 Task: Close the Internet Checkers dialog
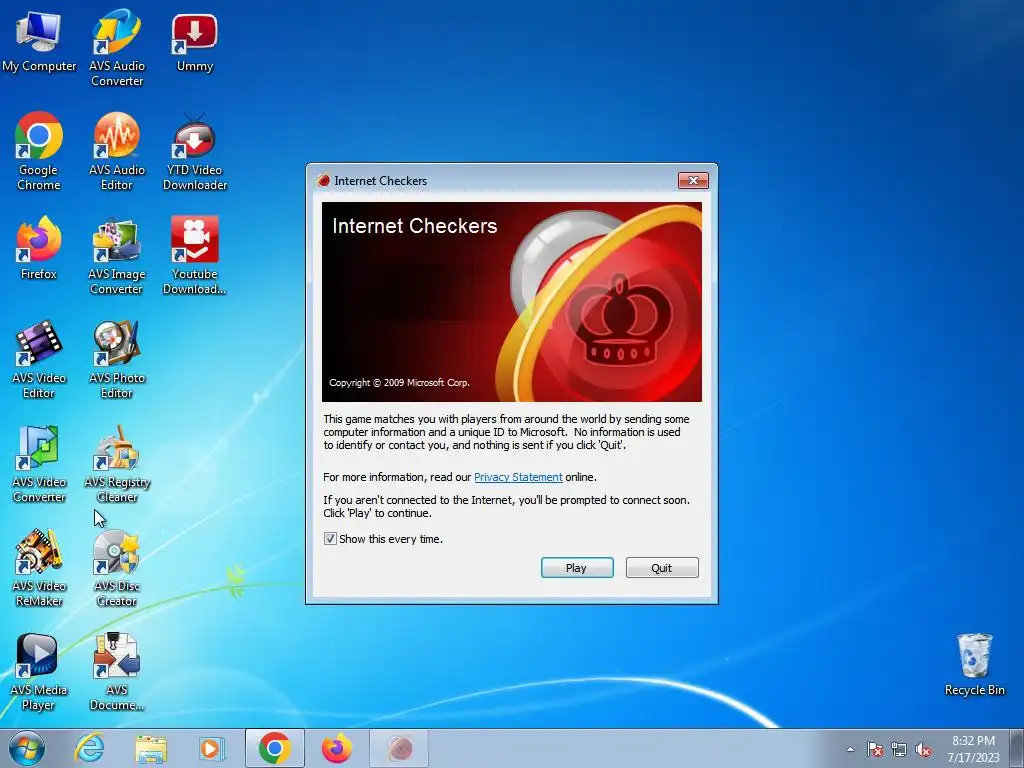(x=693, y=180)
